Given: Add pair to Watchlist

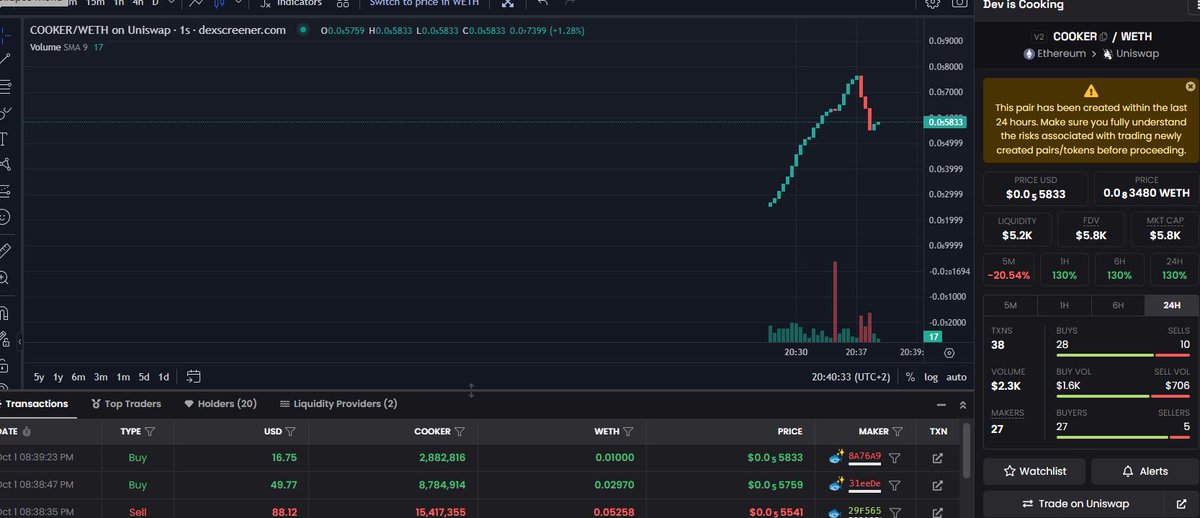Looking at the screenshot, I should pos(1035,471).
